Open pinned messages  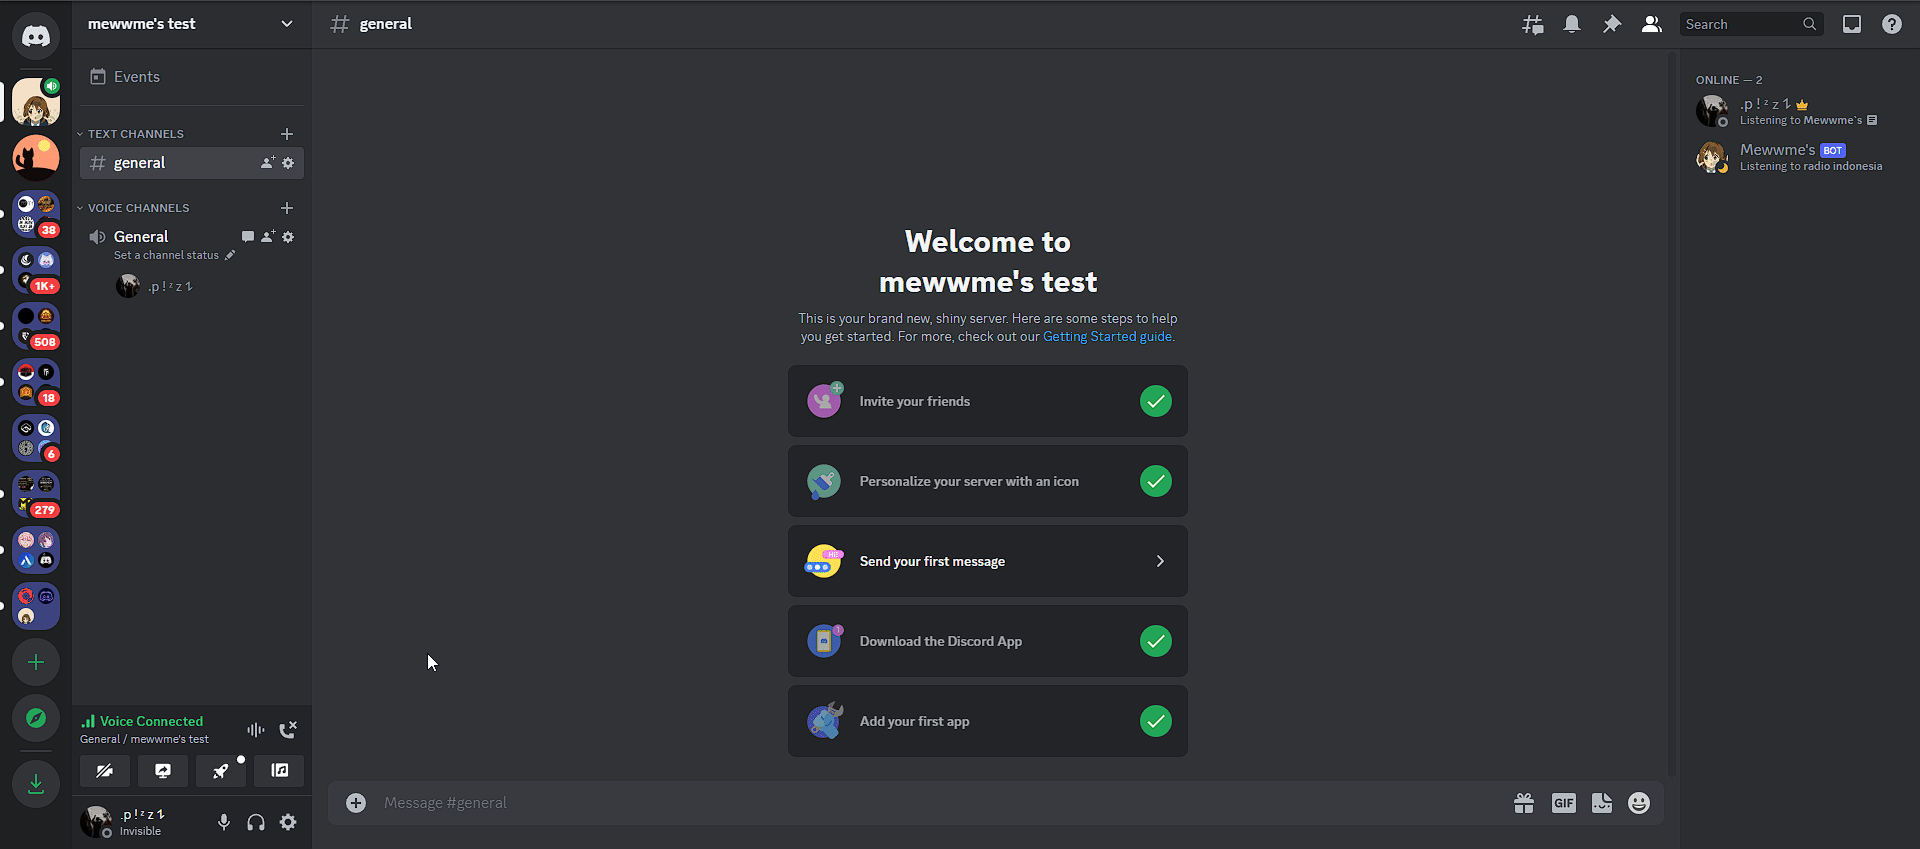point(1611,24)
